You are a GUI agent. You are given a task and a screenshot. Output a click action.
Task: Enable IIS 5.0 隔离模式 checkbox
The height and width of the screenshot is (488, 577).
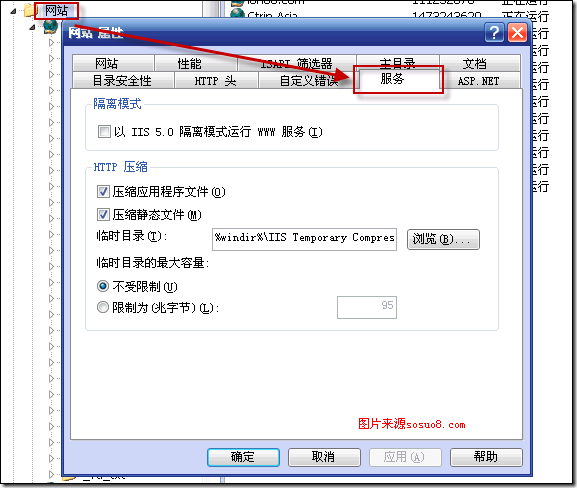pos(104,131)
